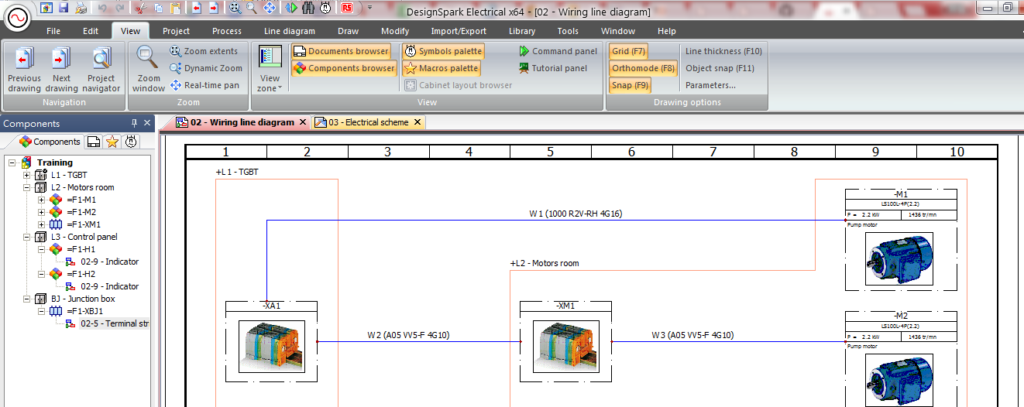
Task: Select Zoom extents
Action: pos(204,51)
